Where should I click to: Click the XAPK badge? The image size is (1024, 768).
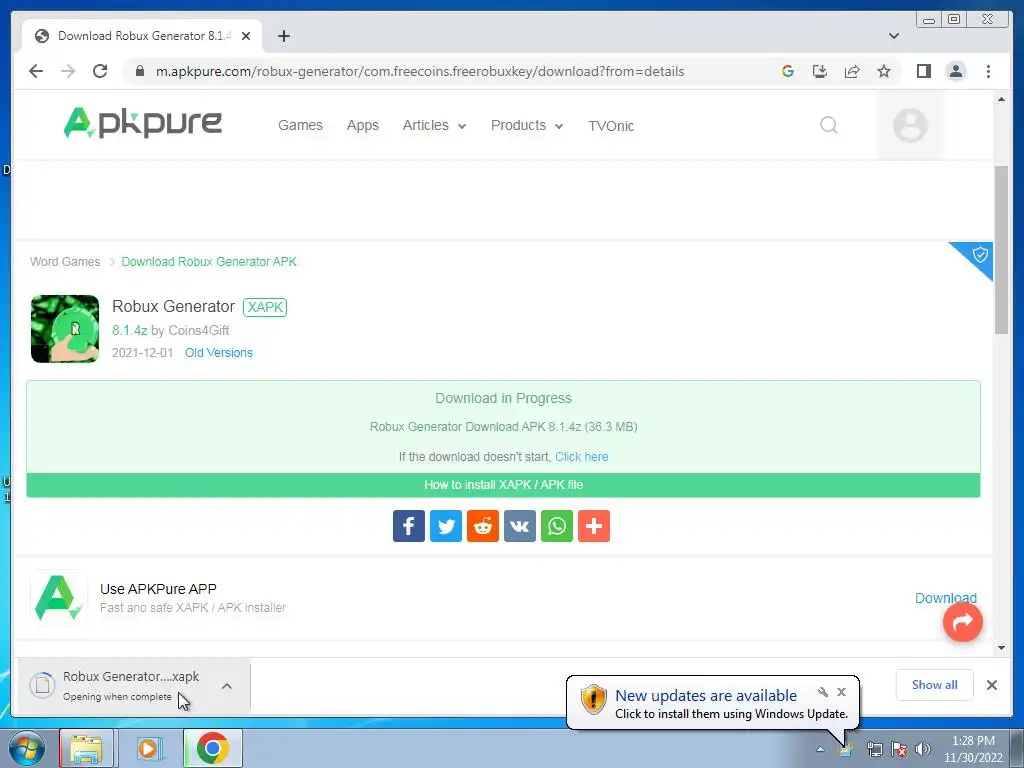coord(264,307)
